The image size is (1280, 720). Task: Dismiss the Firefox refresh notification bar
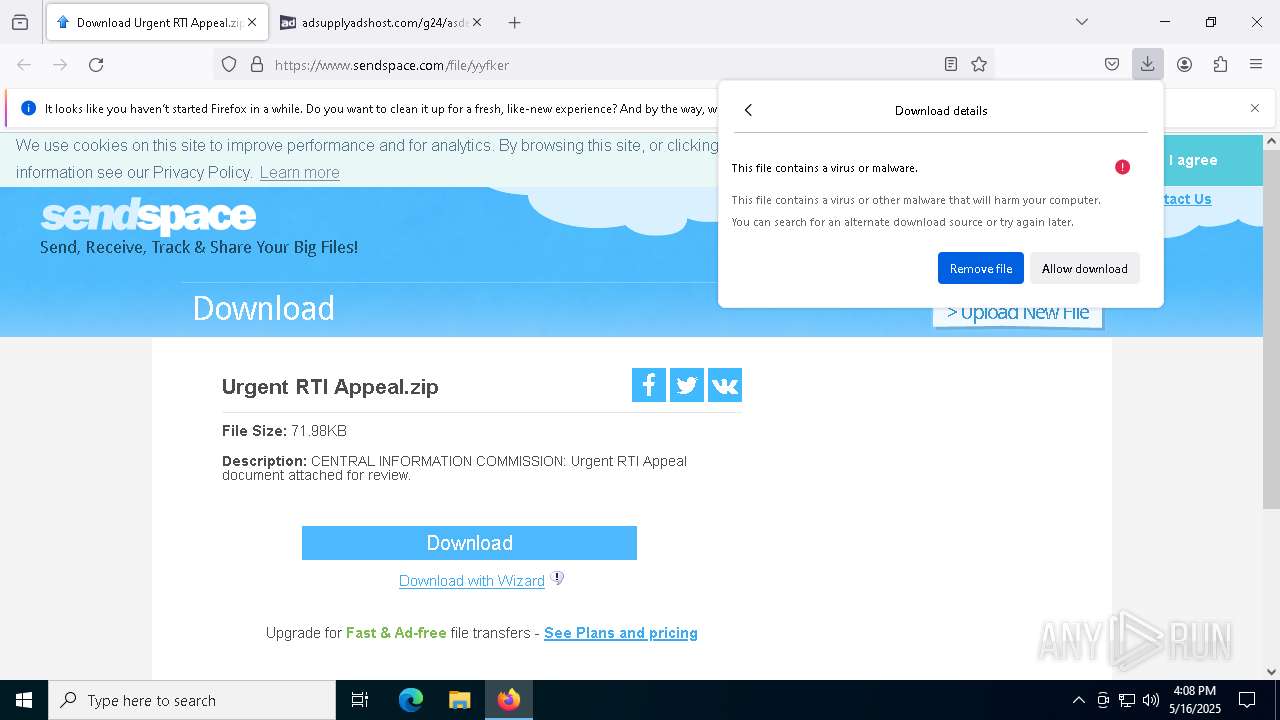(x=1255, y=108)
